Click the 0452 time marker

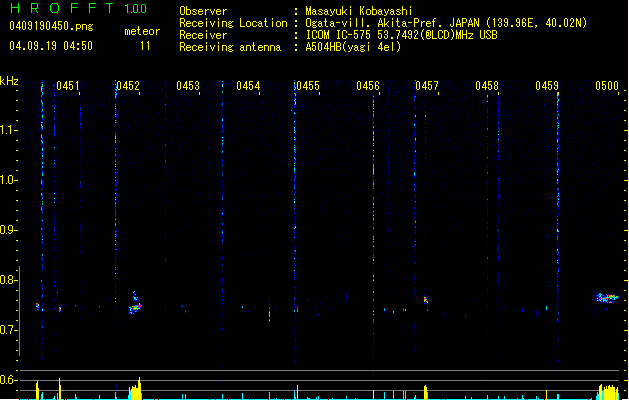pyautogui.click(x=128, y=86)
